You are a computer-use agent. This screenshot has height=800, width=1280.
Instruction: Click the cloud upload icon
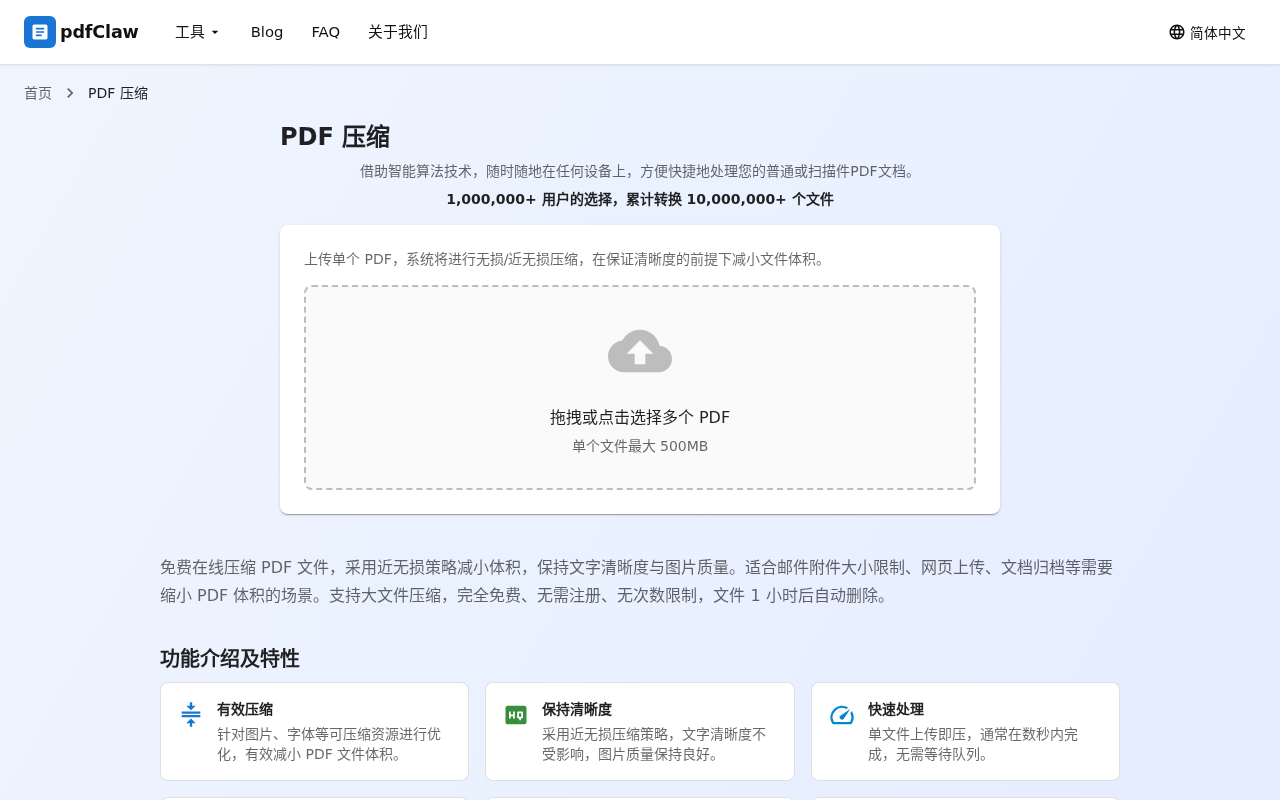point(640,351)
